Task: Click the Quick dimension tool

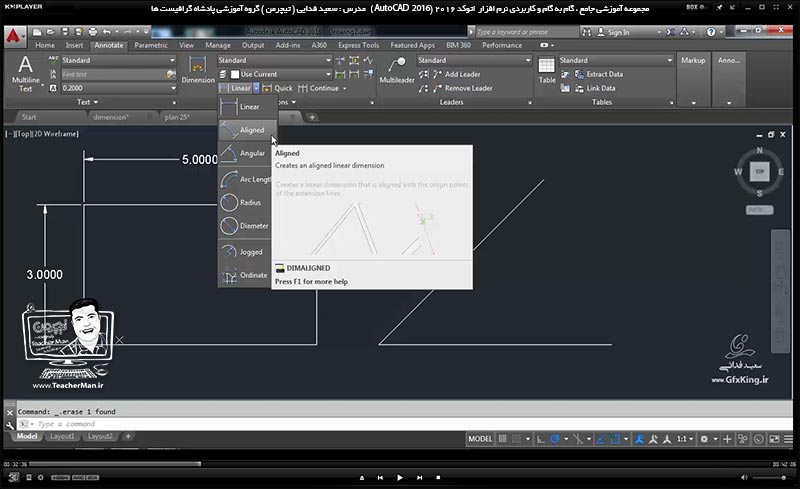Action: pos(278,88)
